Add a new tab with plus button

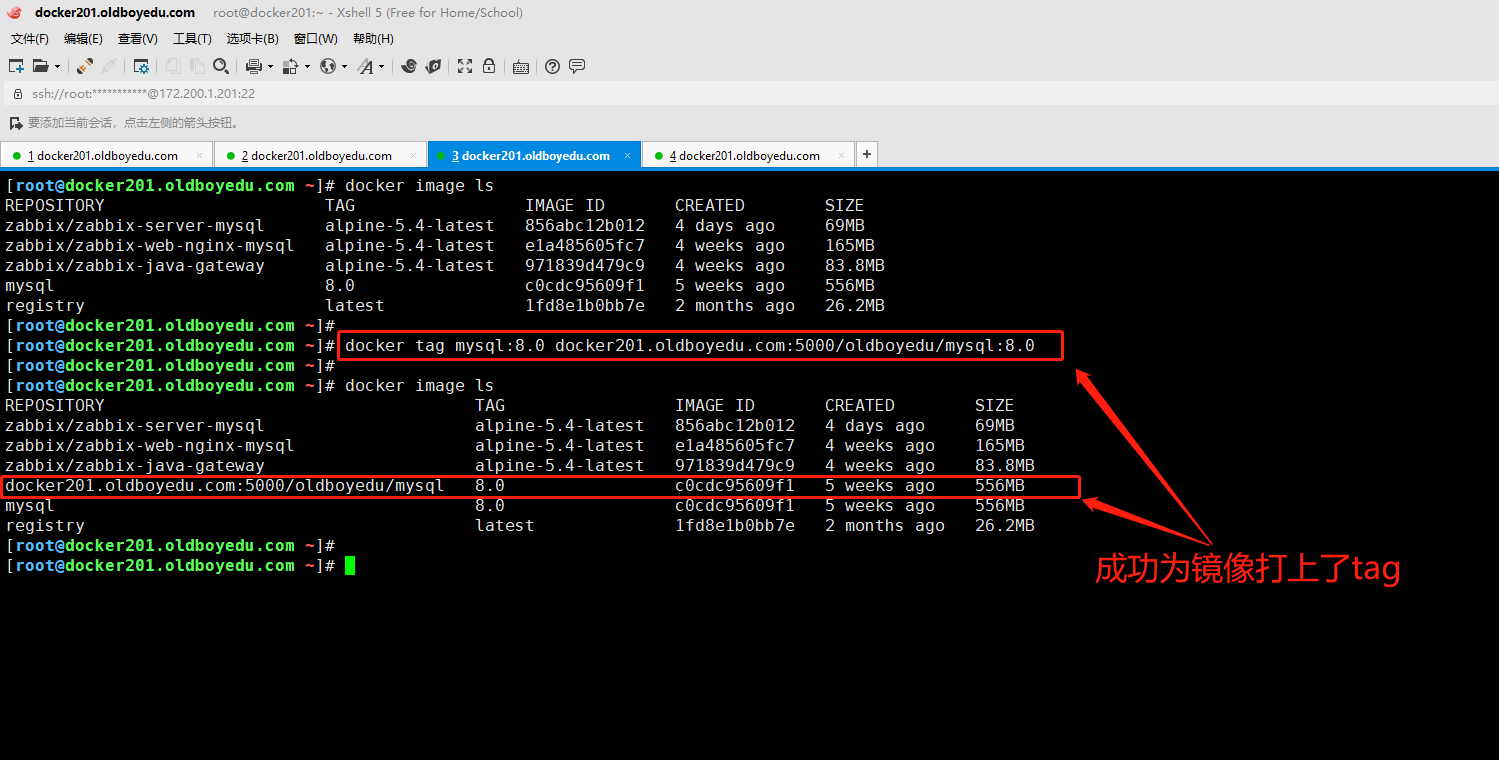pos(866,154)
